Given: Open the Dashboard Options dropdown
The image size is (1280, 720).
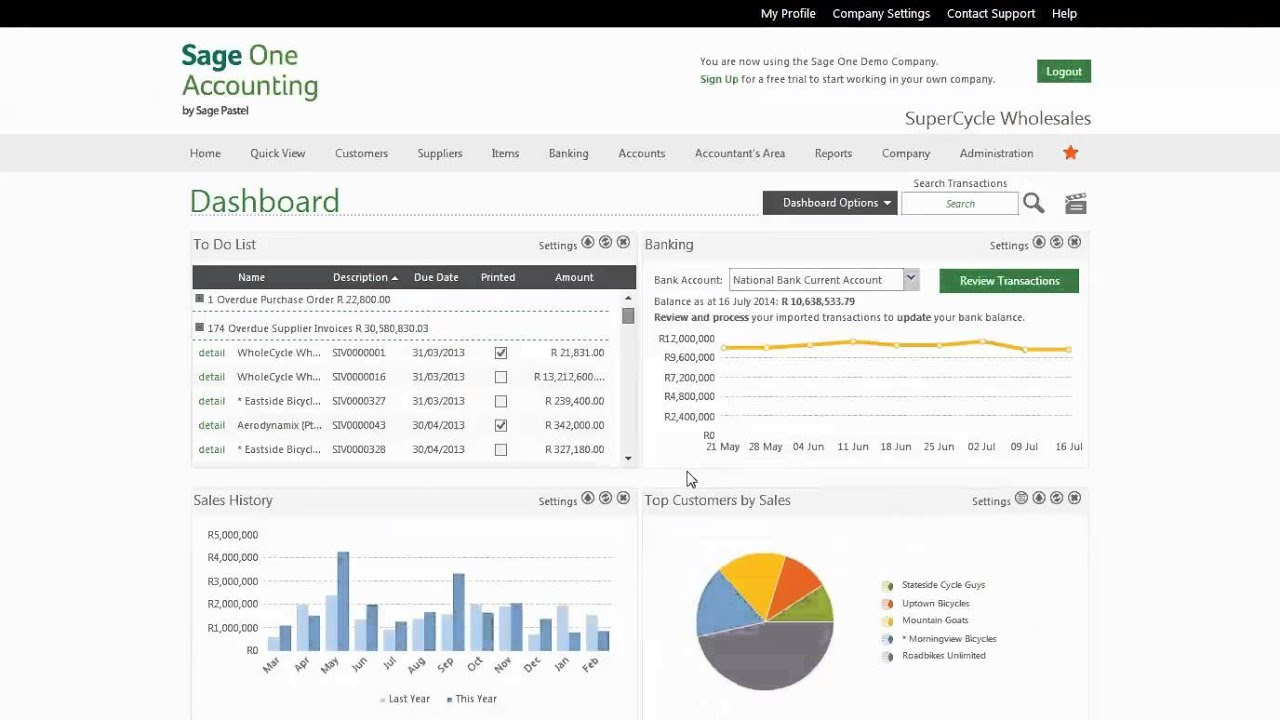Looking at the screenshot, I should pos(829,202).
